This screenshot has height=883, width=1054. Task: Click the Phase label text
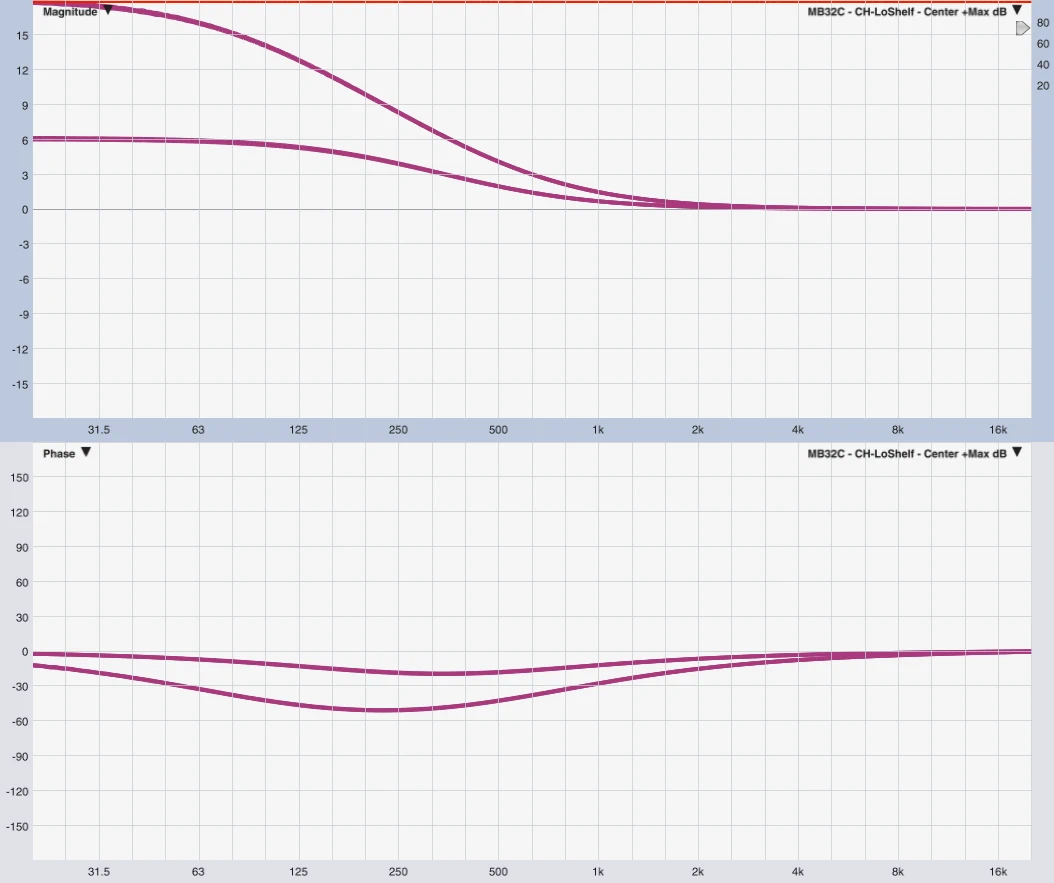pos(59,454)
